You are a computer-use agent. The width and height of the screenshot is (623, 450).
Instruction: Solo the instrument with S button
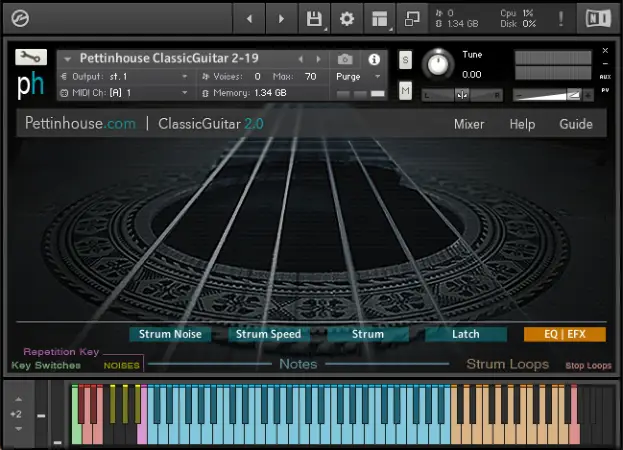coord(405,60)
